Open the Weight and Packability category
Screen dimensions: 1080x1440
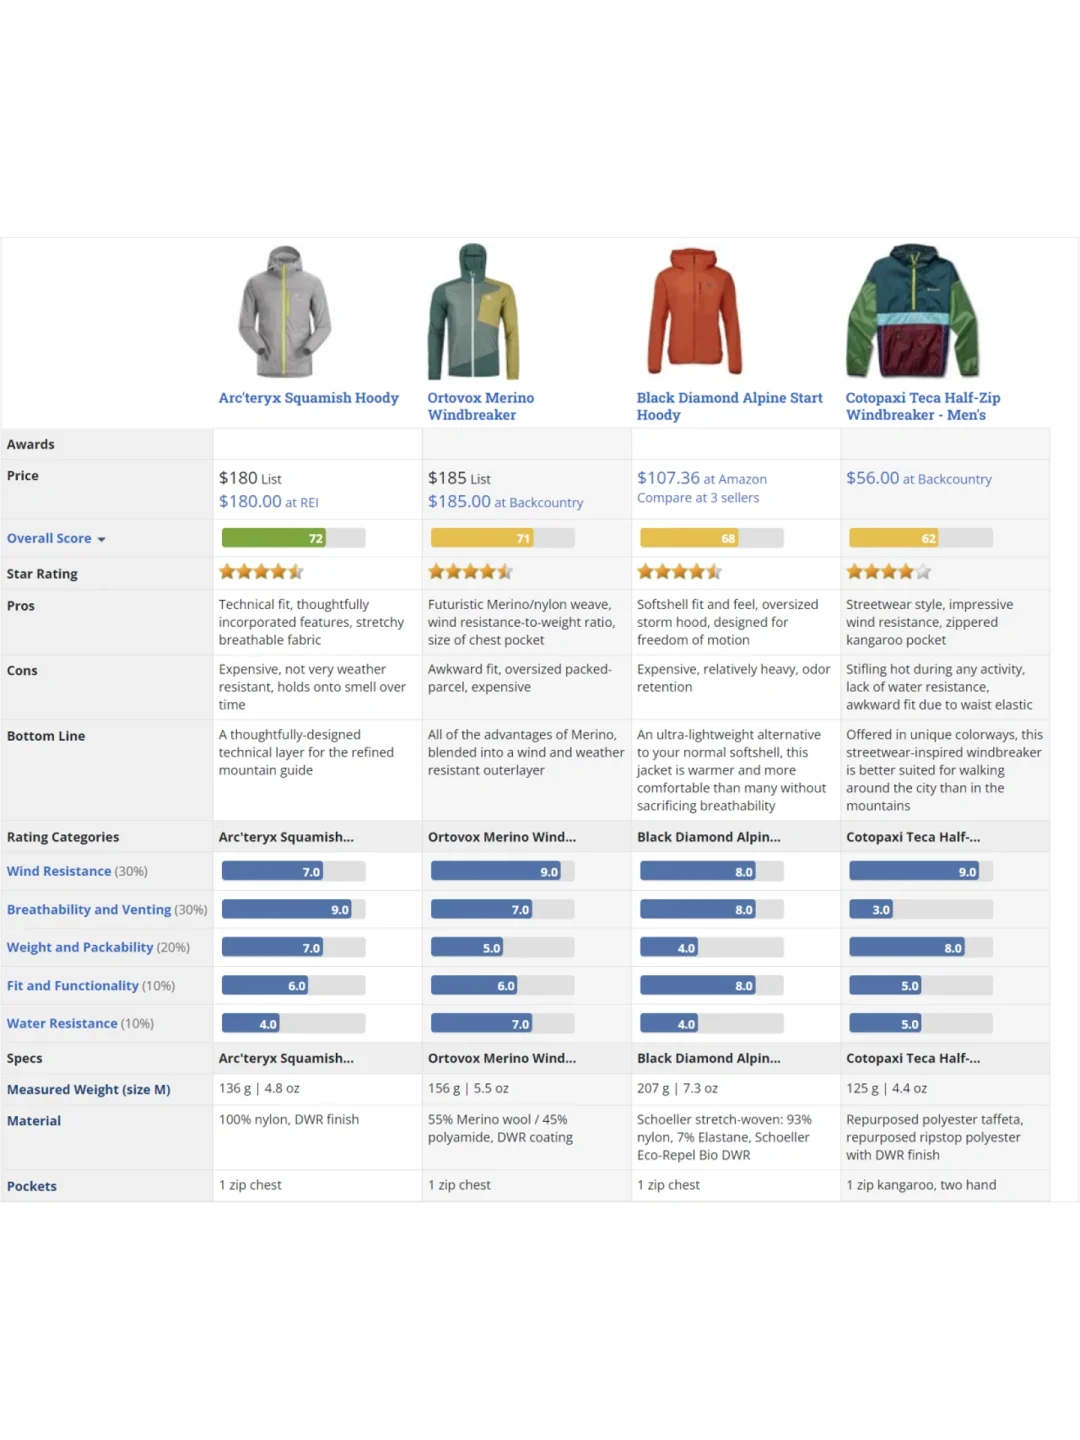[x=80, y=947]
